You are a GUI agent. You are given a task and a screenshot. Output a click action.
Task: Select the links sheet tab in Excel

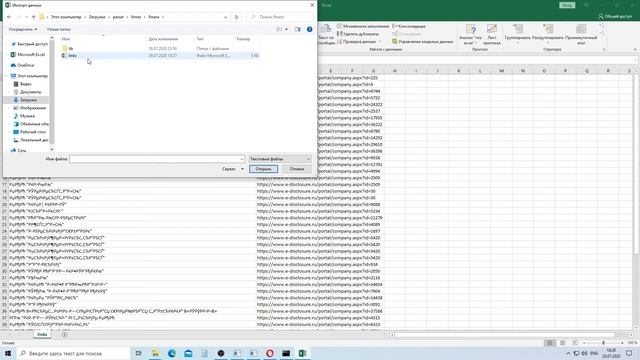(42, 334)
